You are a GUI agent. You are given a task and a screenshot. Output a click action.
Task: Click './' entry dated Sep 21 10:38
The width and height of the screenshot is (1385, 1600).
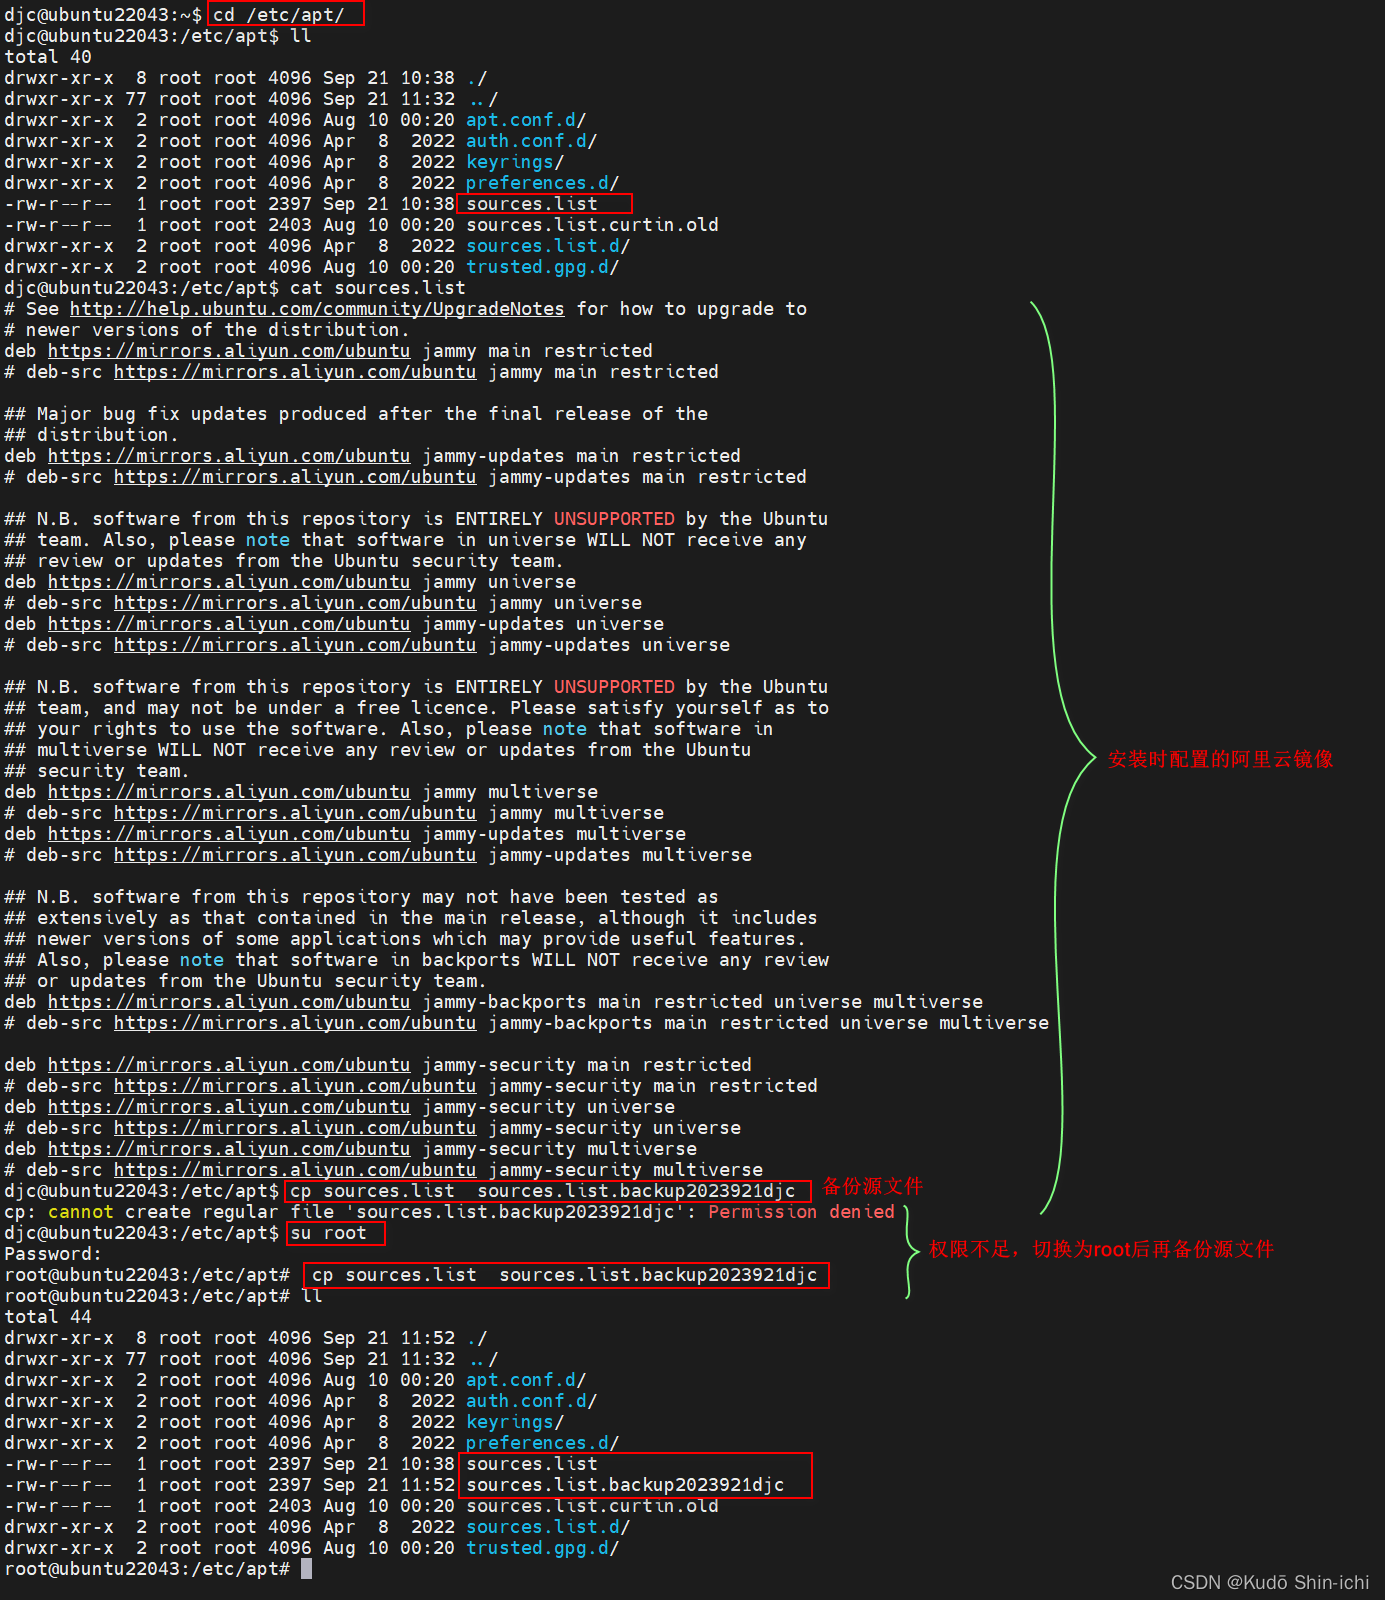click(x=477, y=78)
